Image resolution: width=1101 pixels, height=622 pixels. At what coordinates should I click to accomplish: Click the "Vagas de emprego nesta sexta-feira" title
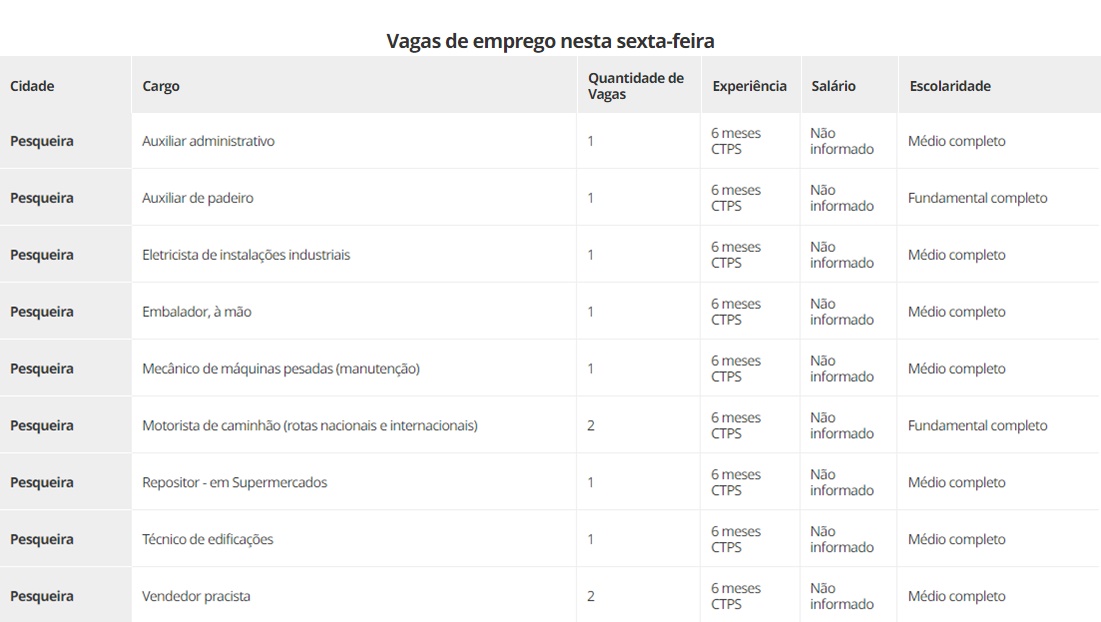(x=550, y=41)
